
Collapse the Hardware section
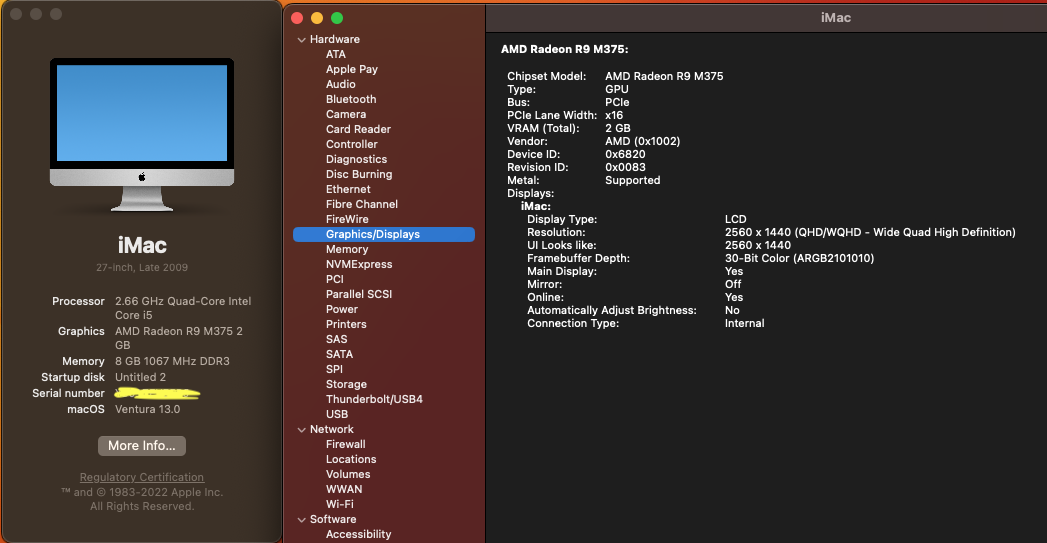coord(301,40)
